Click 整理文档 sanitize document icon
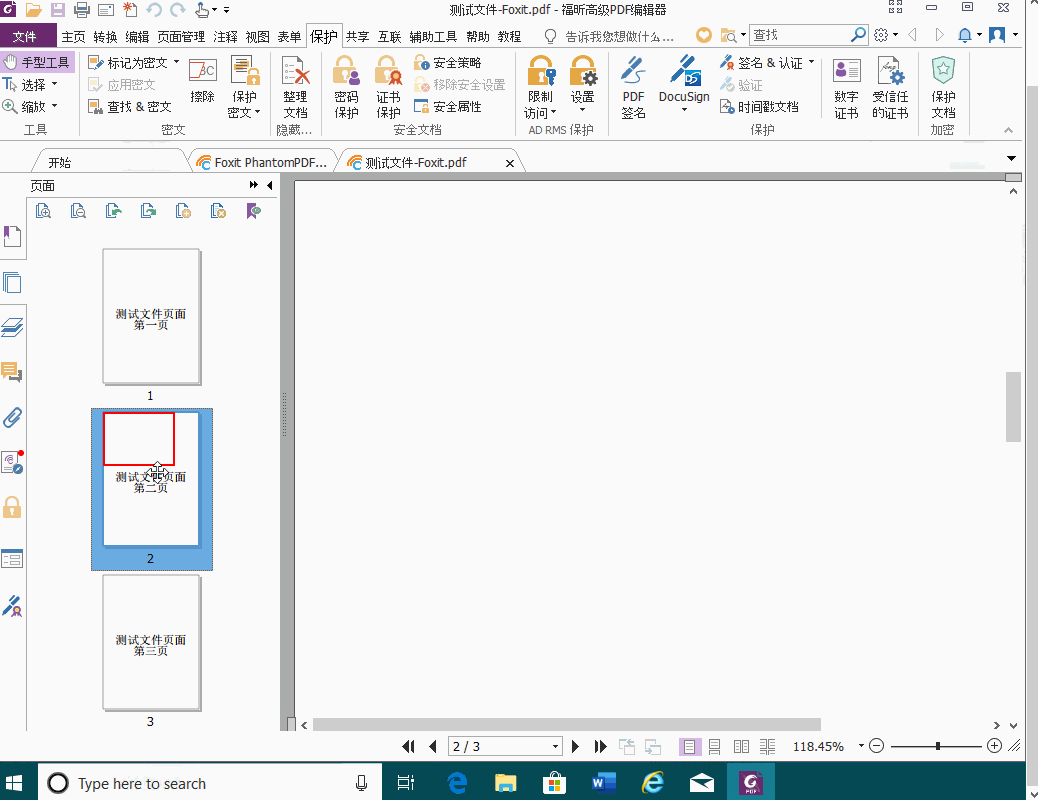This screenshot has height=800, width=1038. 295,87
